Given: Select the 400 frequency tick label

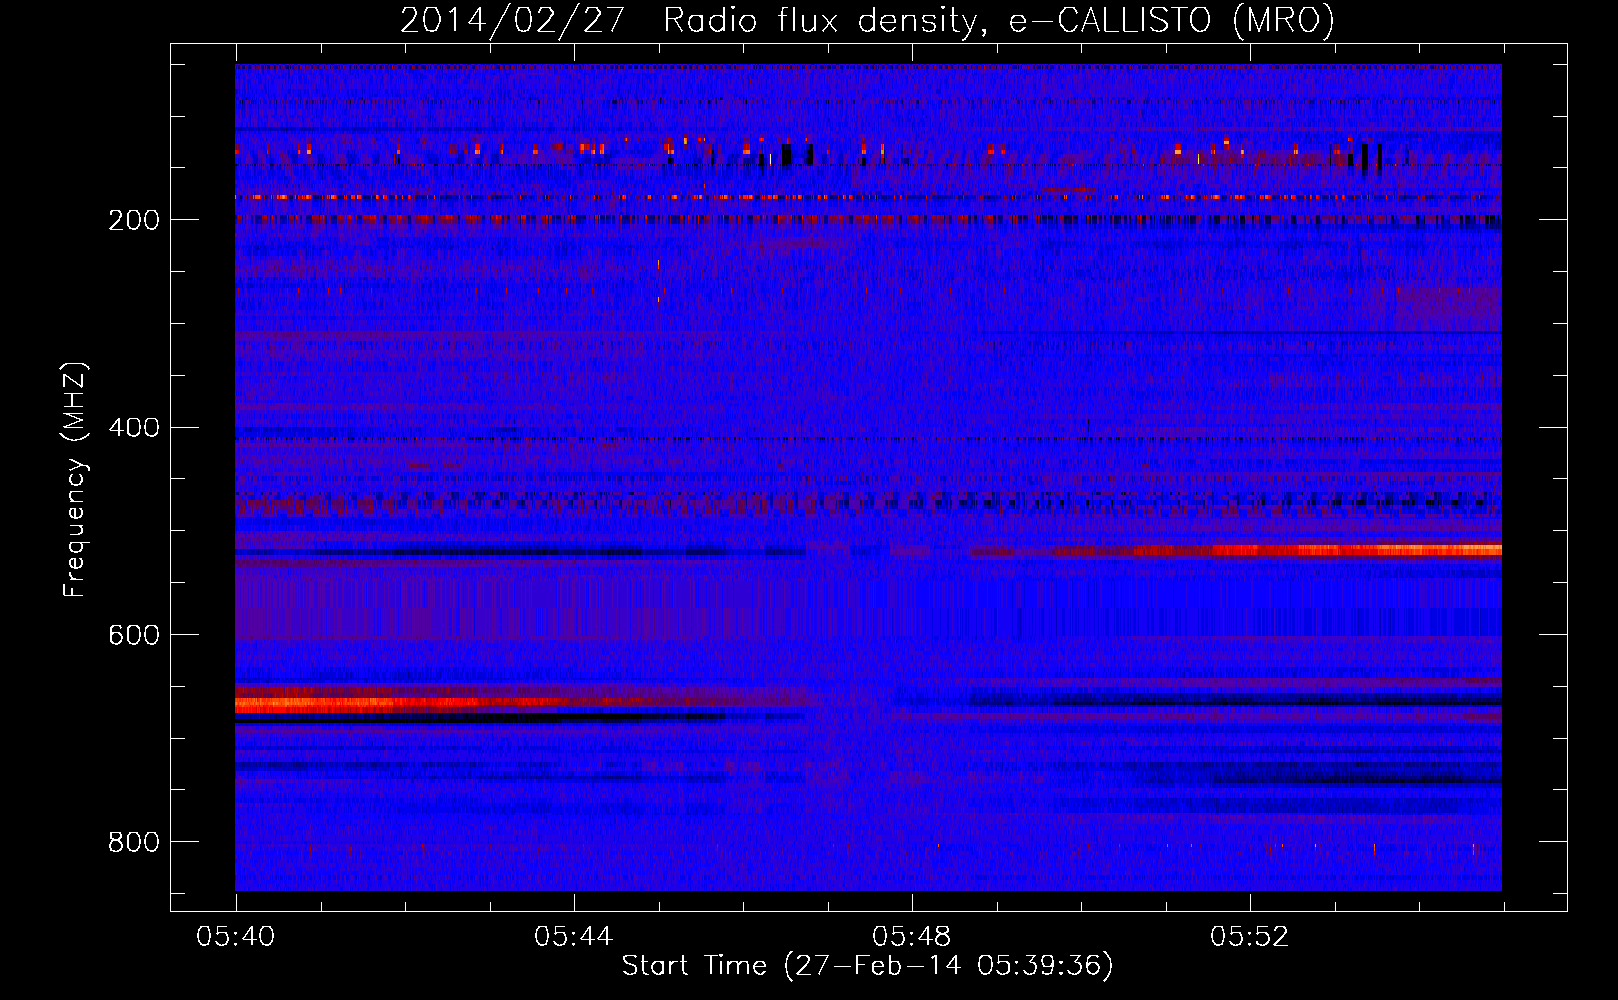Looking at the screenshot, I should point(134,428).
